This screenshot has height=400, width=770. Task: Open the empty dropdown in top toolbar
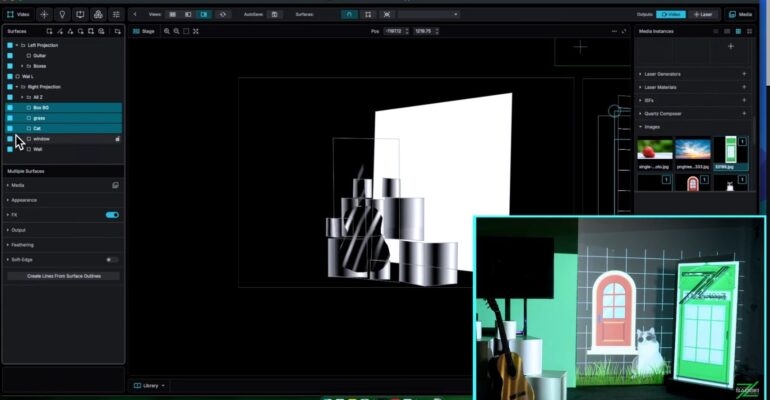tap(429, 14)
